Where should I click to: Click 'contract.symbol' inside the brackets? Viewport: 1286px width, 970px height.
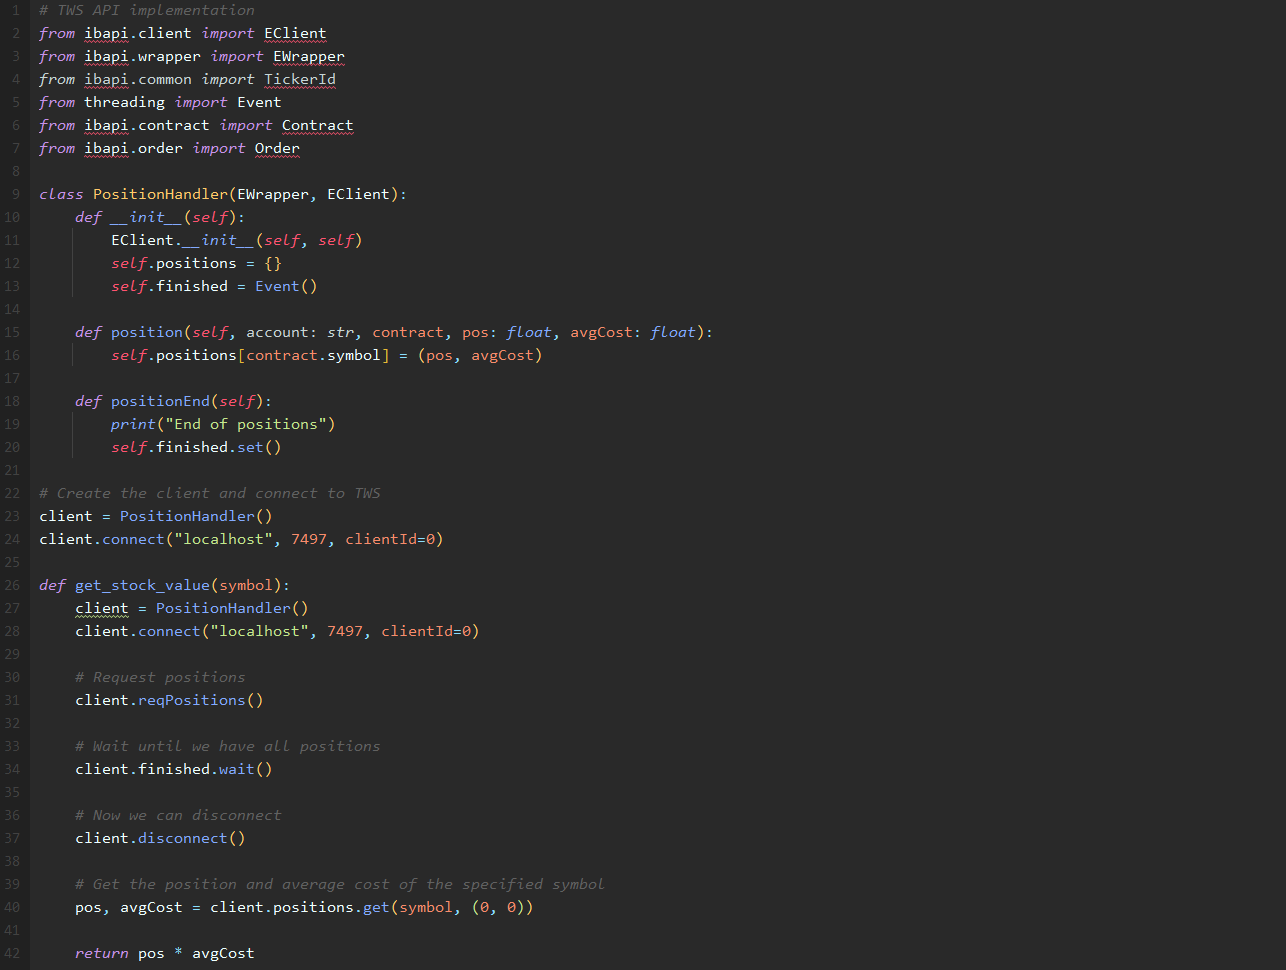tap(314, 355)
